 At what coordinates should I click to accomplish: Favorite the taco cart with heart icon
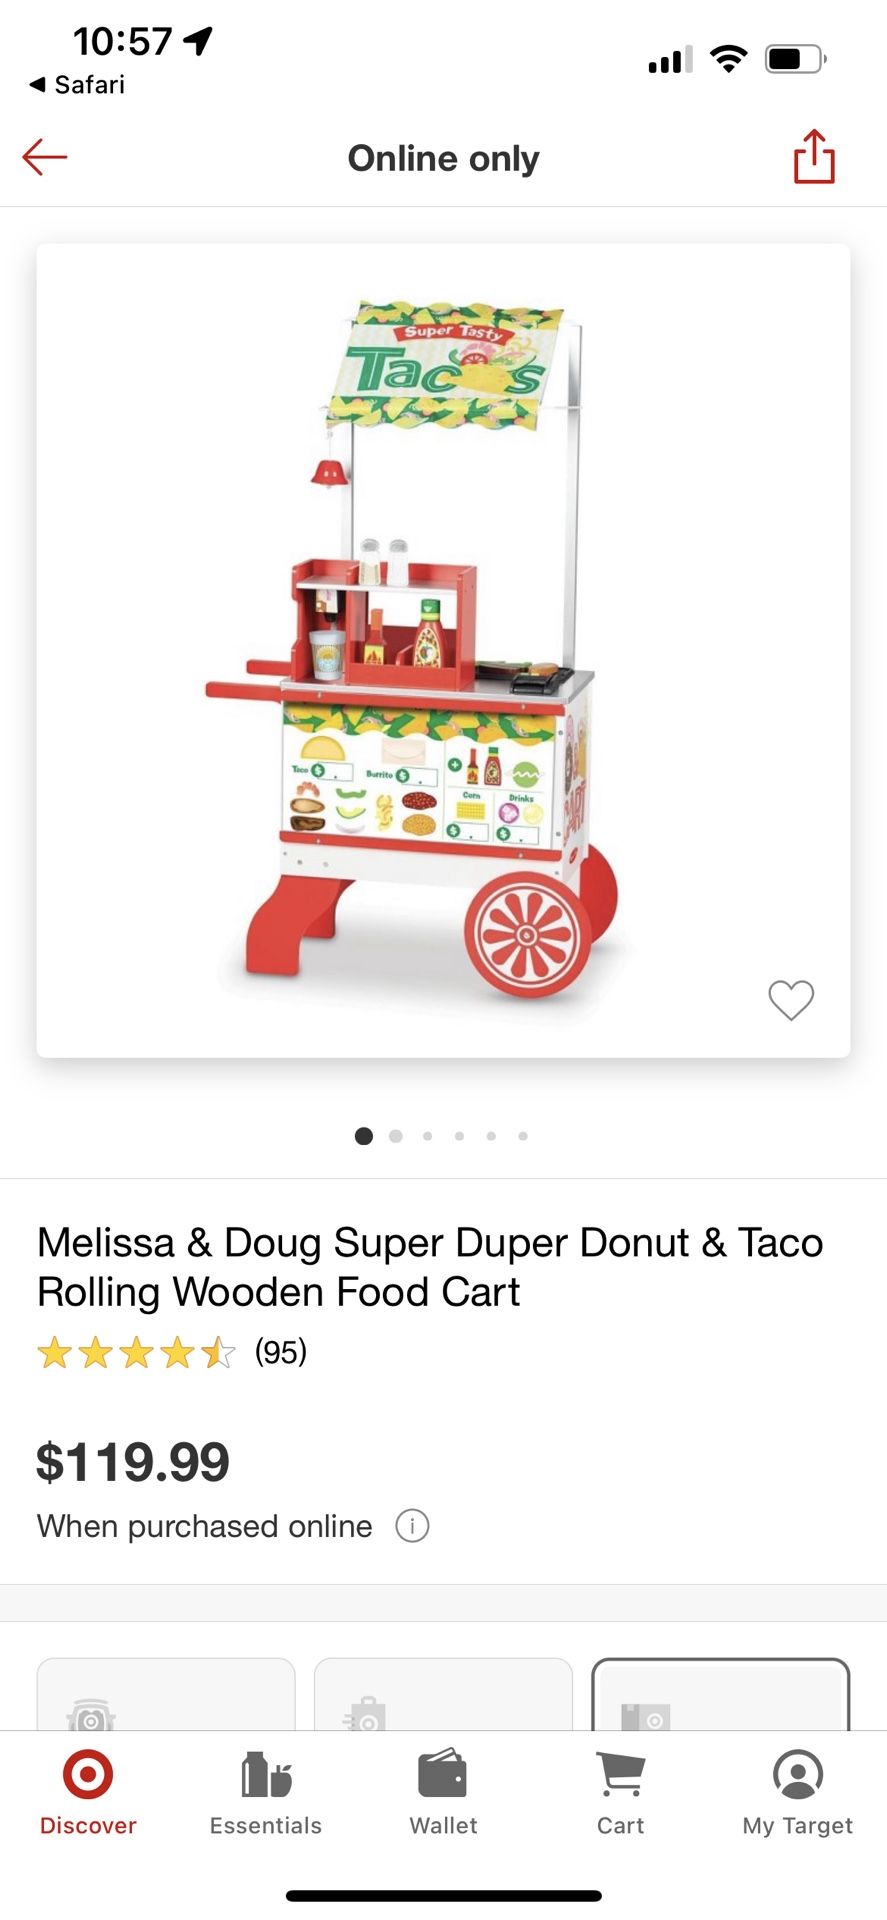tap(790, 999)
